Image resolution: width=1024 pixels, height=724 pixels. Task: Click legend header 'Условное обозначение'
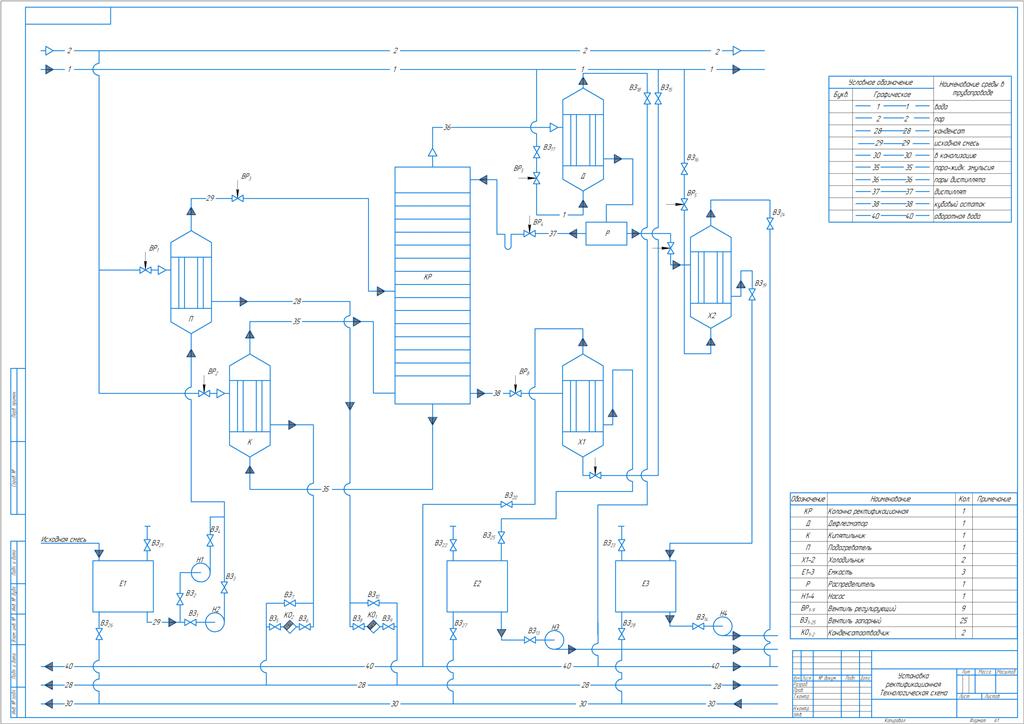(880, 82)
